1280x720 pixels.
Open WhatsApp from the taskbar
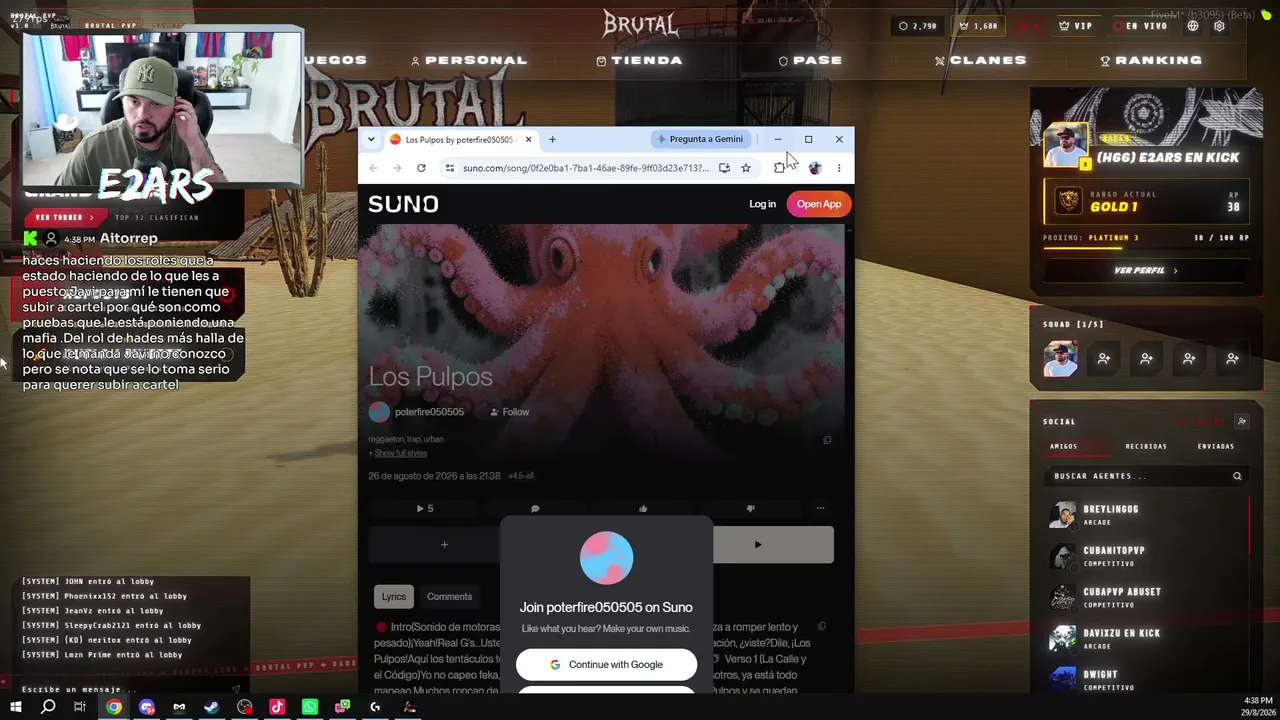(x=310, y=707)
